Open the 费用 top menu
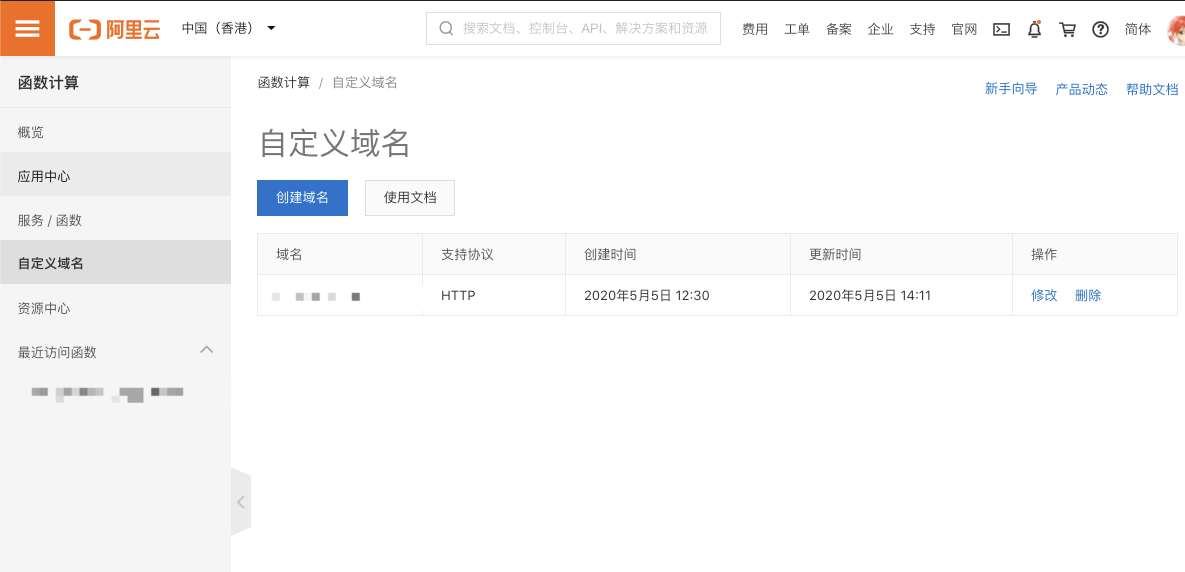Image resolution: width=1185 pixels, height=572 pixels. [755, 29]
